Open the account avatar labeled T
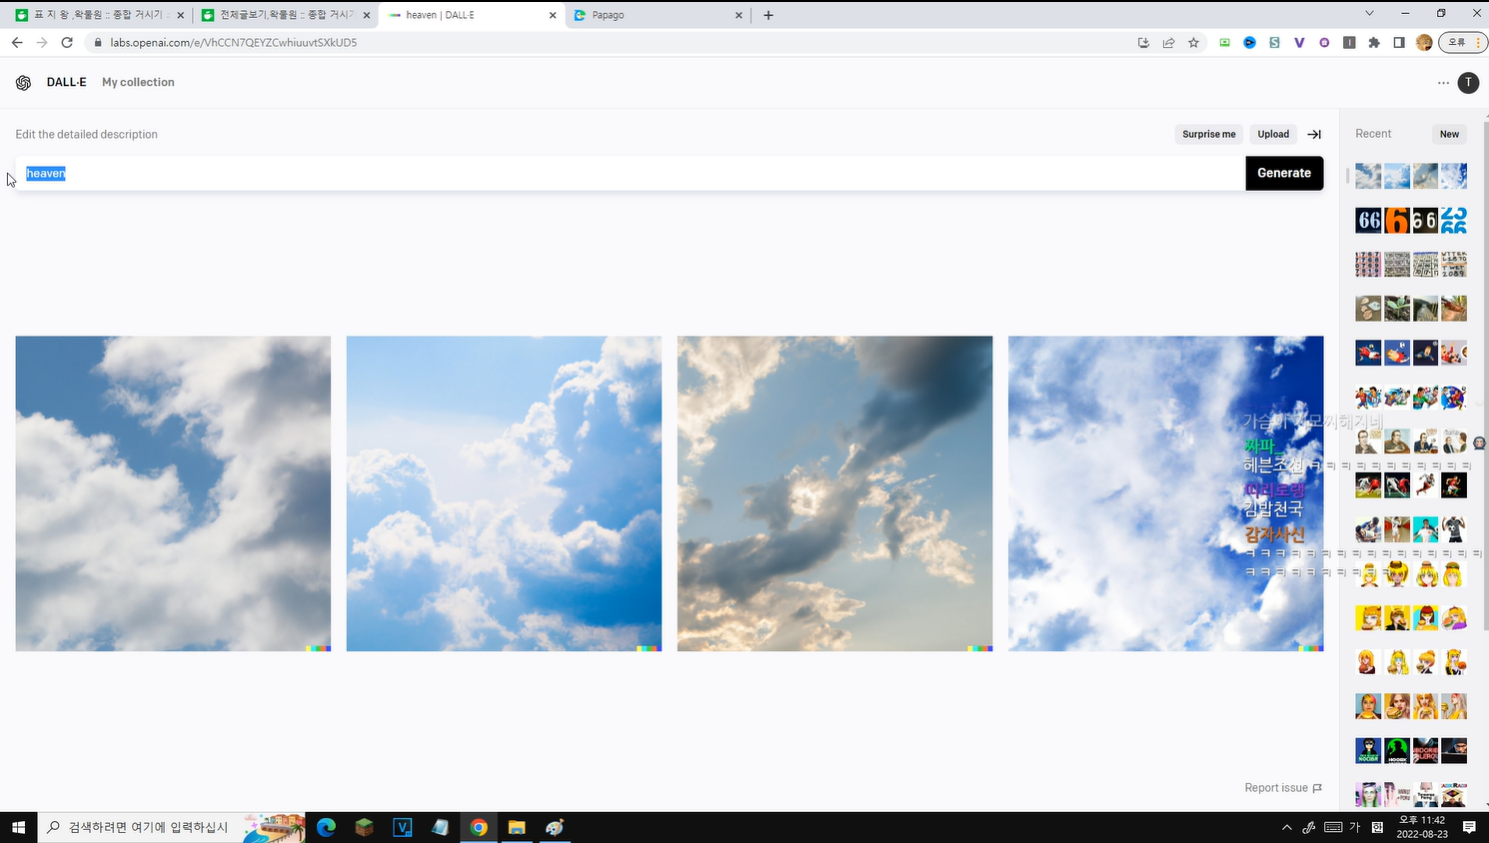1489x843 pixels. (x=1468, y=83)
